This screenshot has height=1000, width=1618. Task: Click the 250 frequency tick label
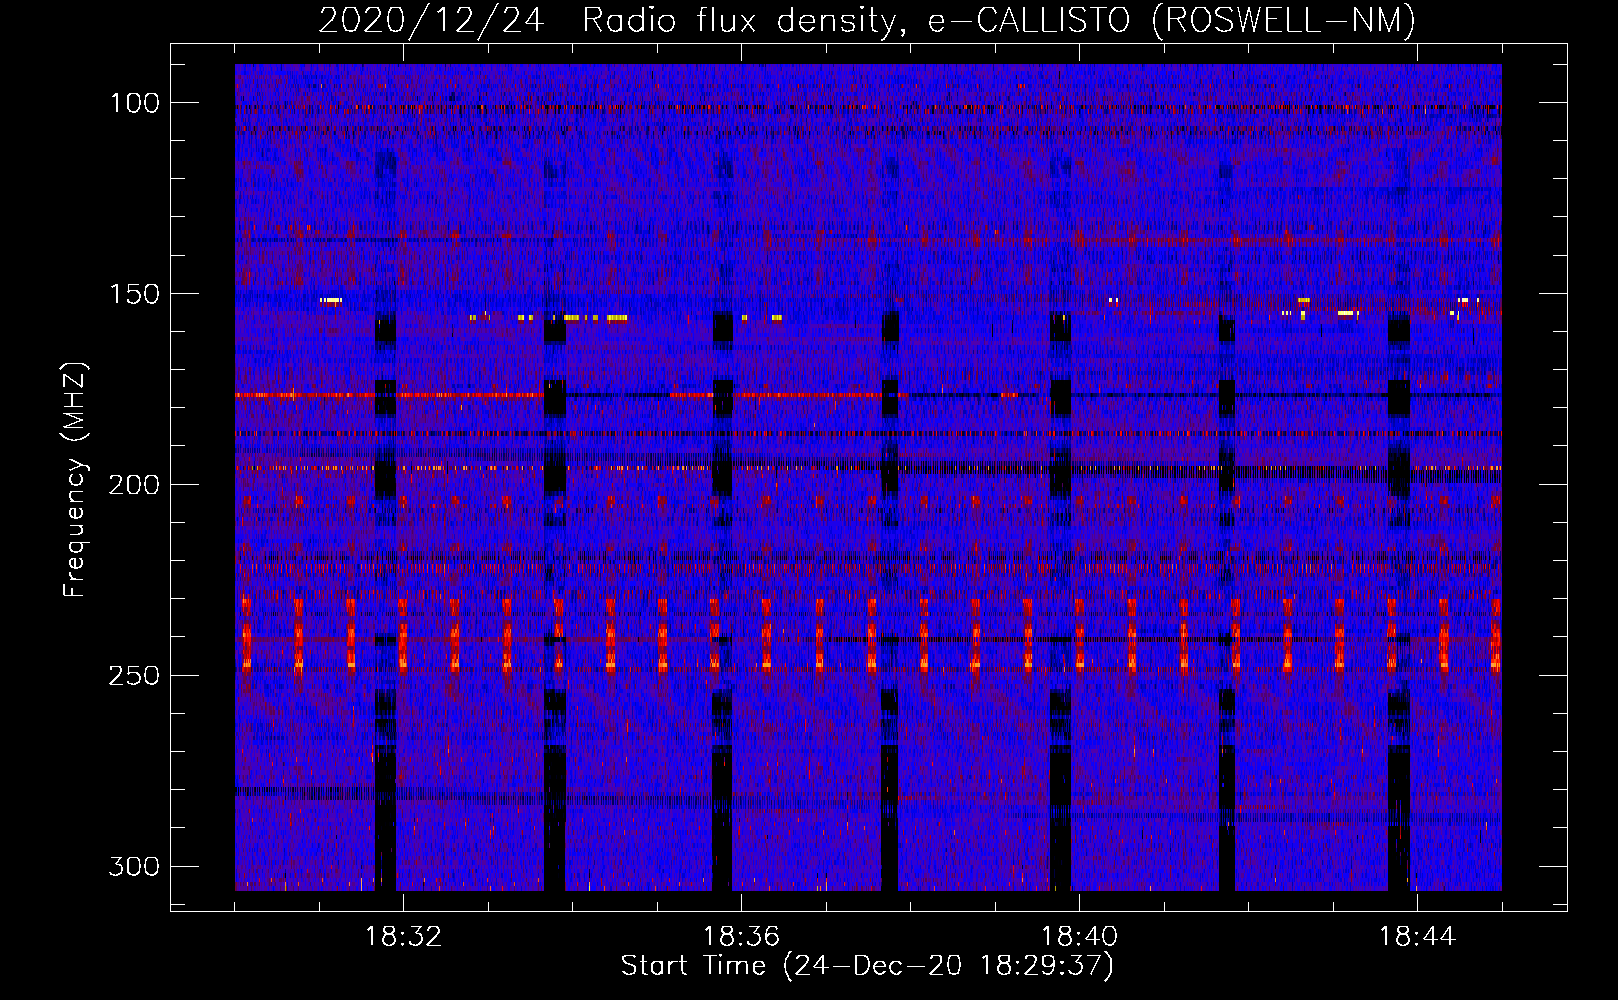[x=134, y=676]
